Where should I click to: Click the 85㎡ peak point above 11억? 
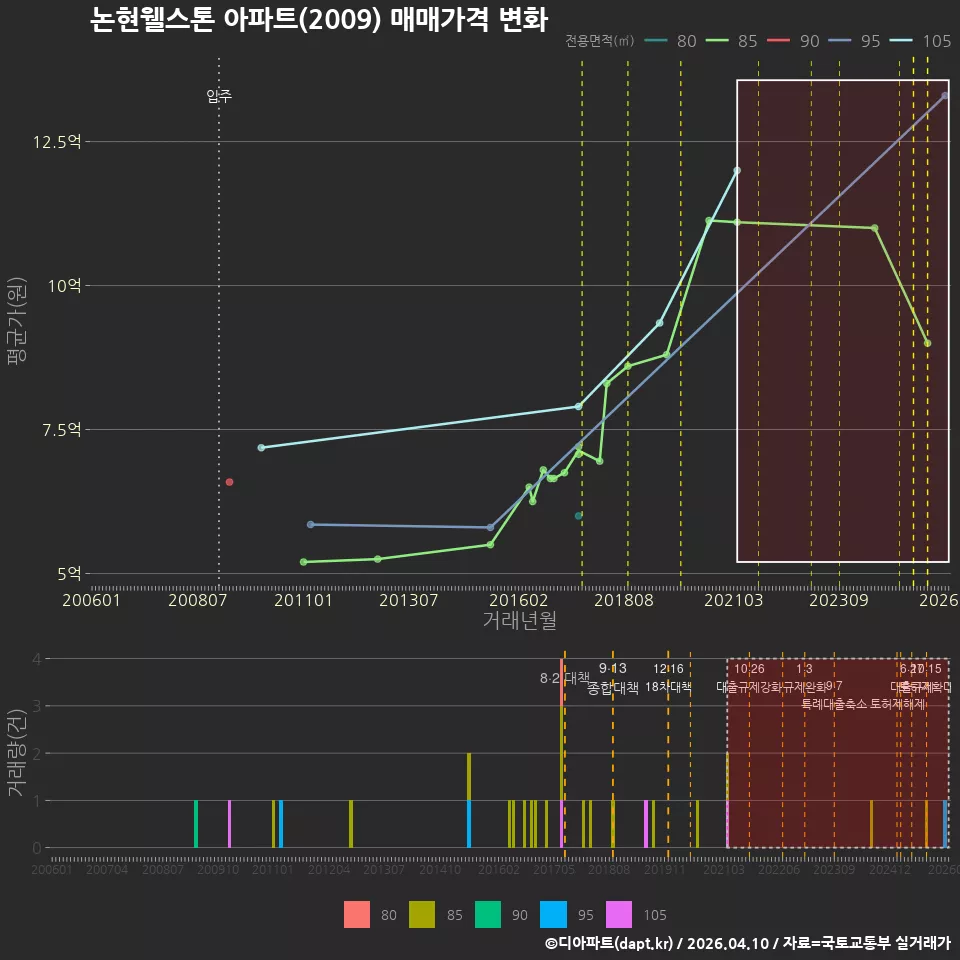point(709,220)
